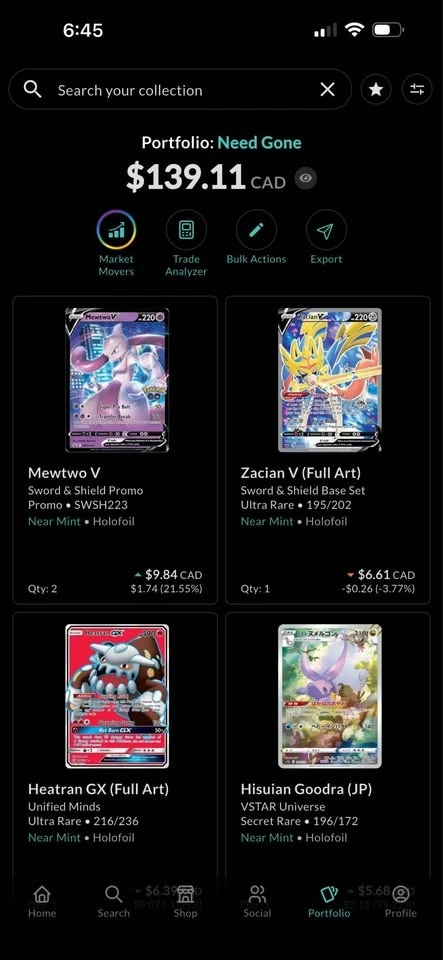This screenshot has height=960, width=443.
Task: Open the Mewtwo V card image
Action: pyautogui.click(x=117, y=380)
